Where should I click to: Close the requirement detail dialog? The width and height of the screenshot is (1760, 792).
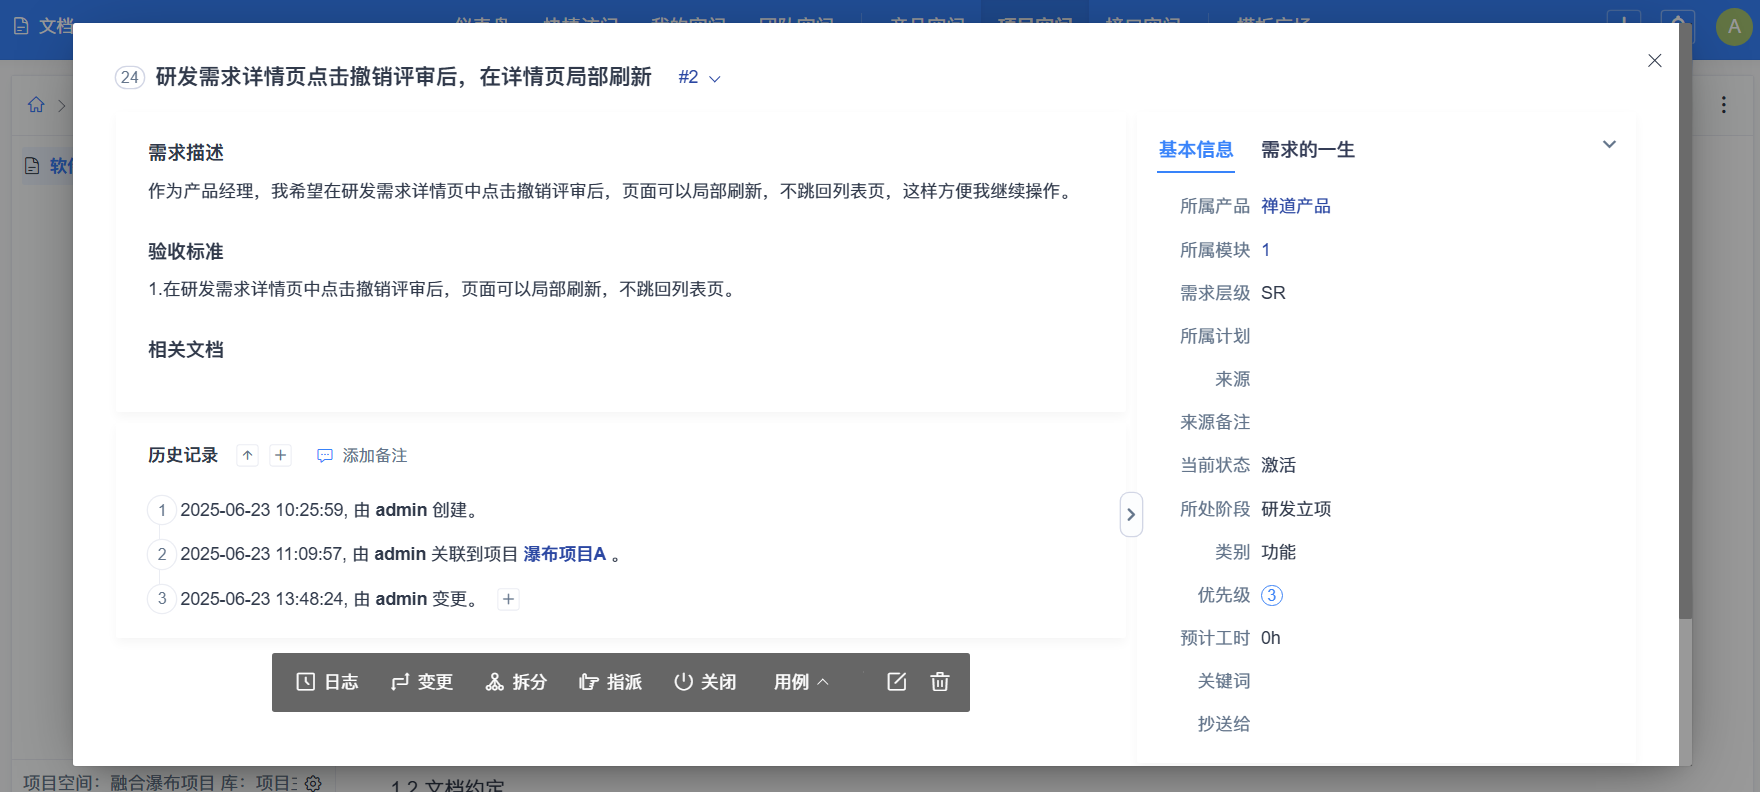1654,61
